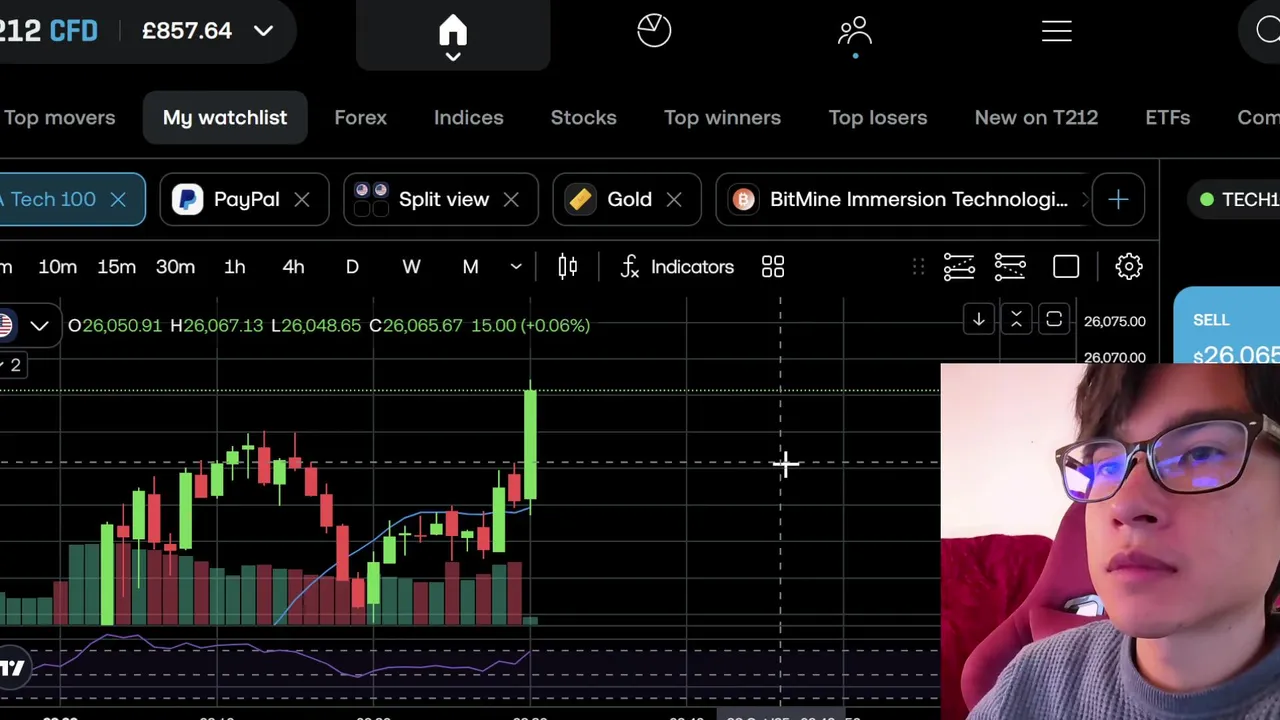Switch to the ETFs tab

tap(1167, 118)
